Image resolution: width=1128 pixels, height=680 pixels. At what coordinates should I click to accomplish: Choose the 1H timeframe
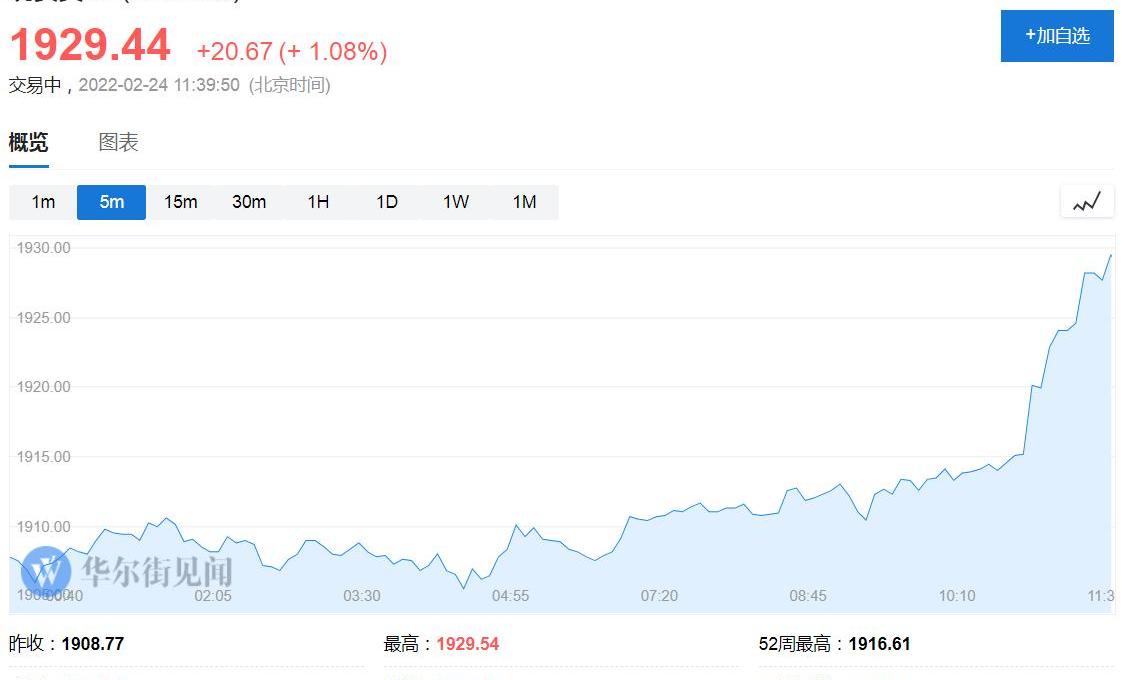[x=318, y=202]
